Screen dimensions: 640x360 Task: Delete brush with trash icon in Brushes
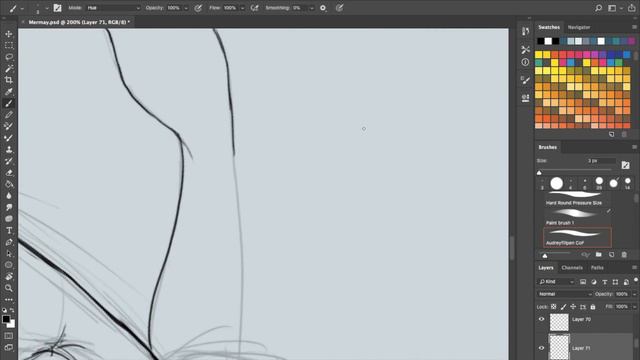[624, 255]
